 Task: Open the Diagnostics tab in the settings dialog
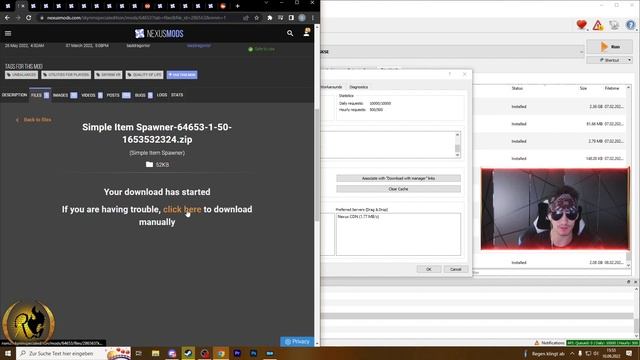[x=358, y=87]
